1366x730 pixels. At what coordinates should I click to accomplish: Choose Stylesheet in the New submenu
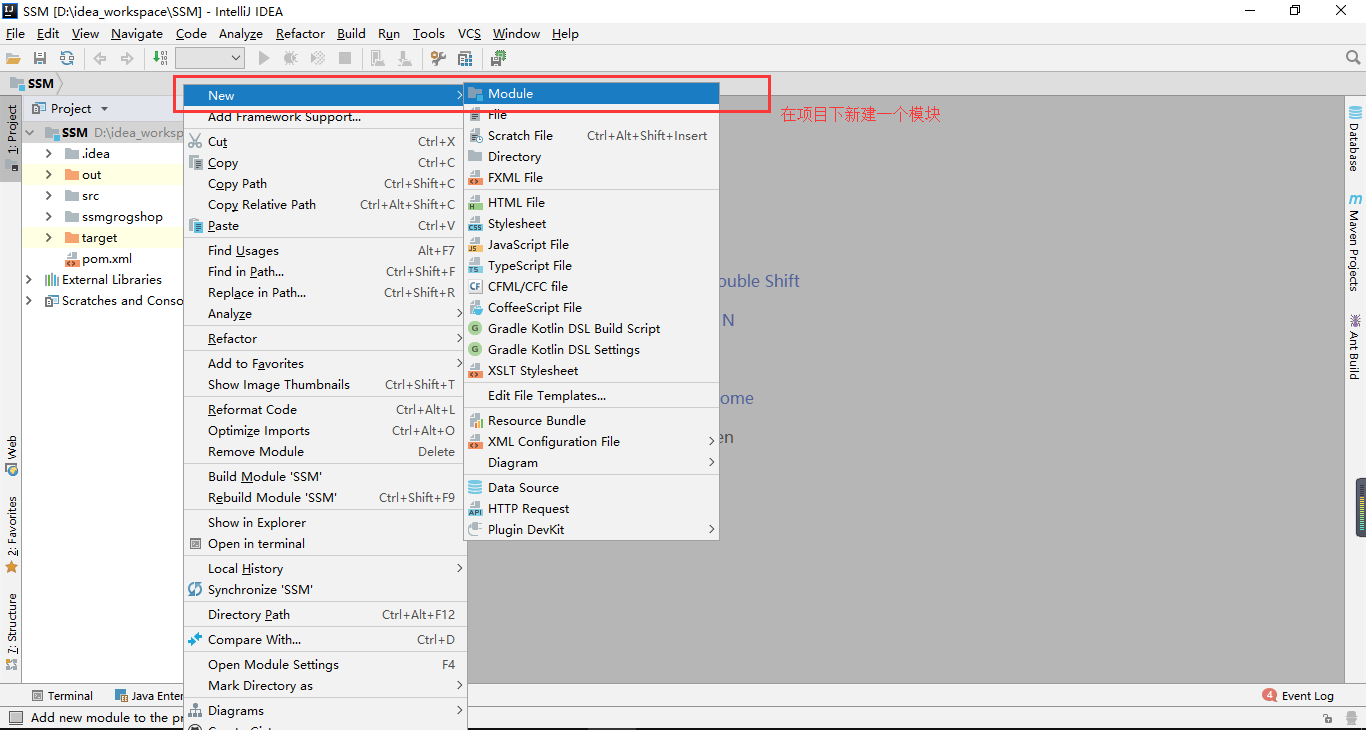[592, 224]
